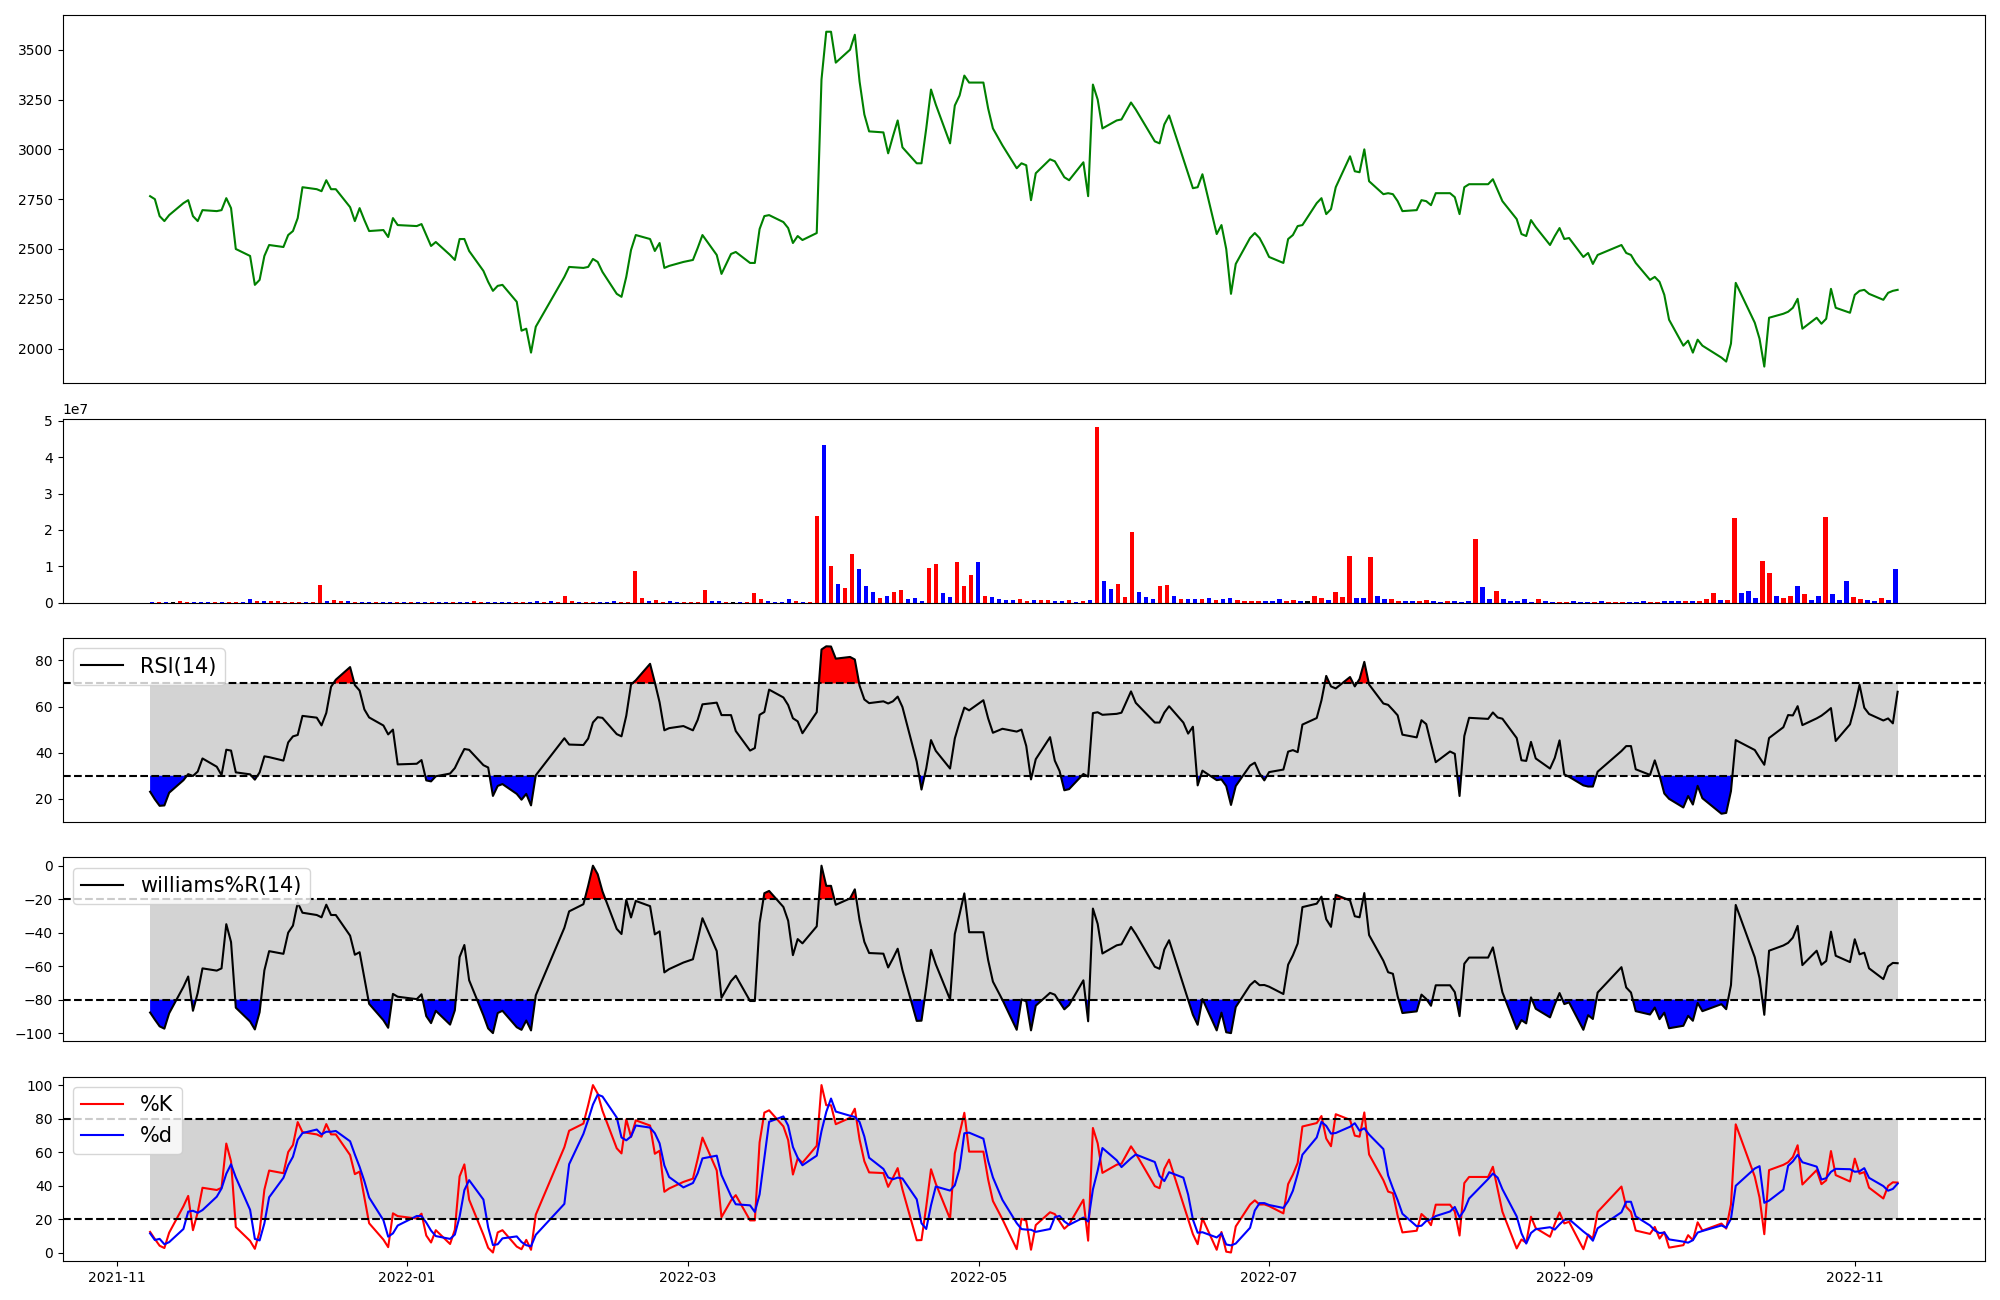Screen dimensions: 2000x1300
Task: Click the black line sample beside RSI(14)
Action: click(x=102, y=666)
